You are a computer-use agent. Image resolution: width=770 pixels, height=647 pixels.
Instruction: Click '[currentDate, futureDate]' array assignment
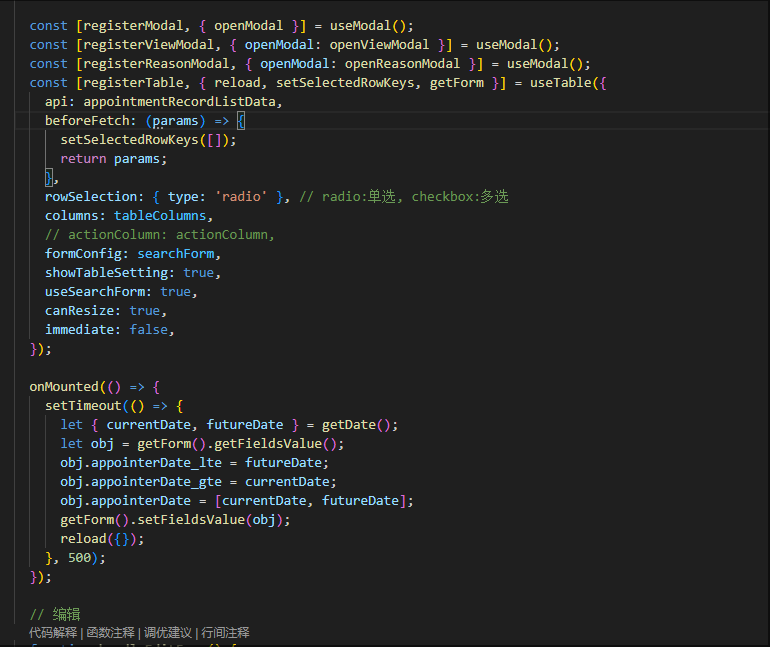point(310,501)
